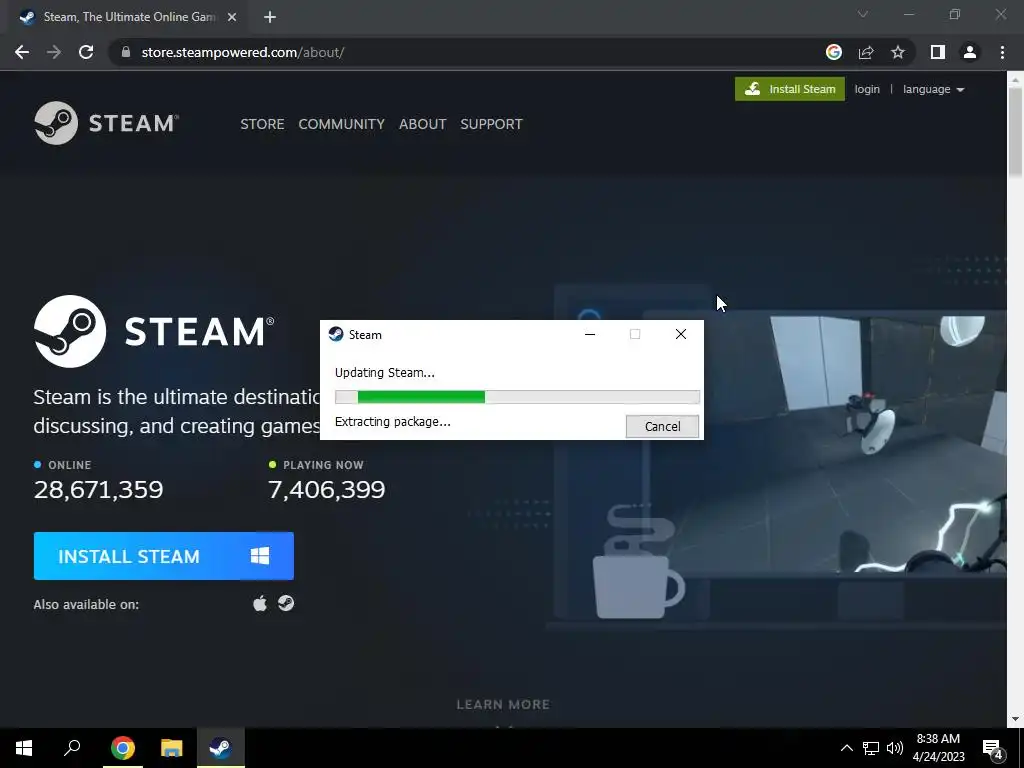Click the large STEAM hero logo
This screenshot has width=1024, height=768.
154,331
